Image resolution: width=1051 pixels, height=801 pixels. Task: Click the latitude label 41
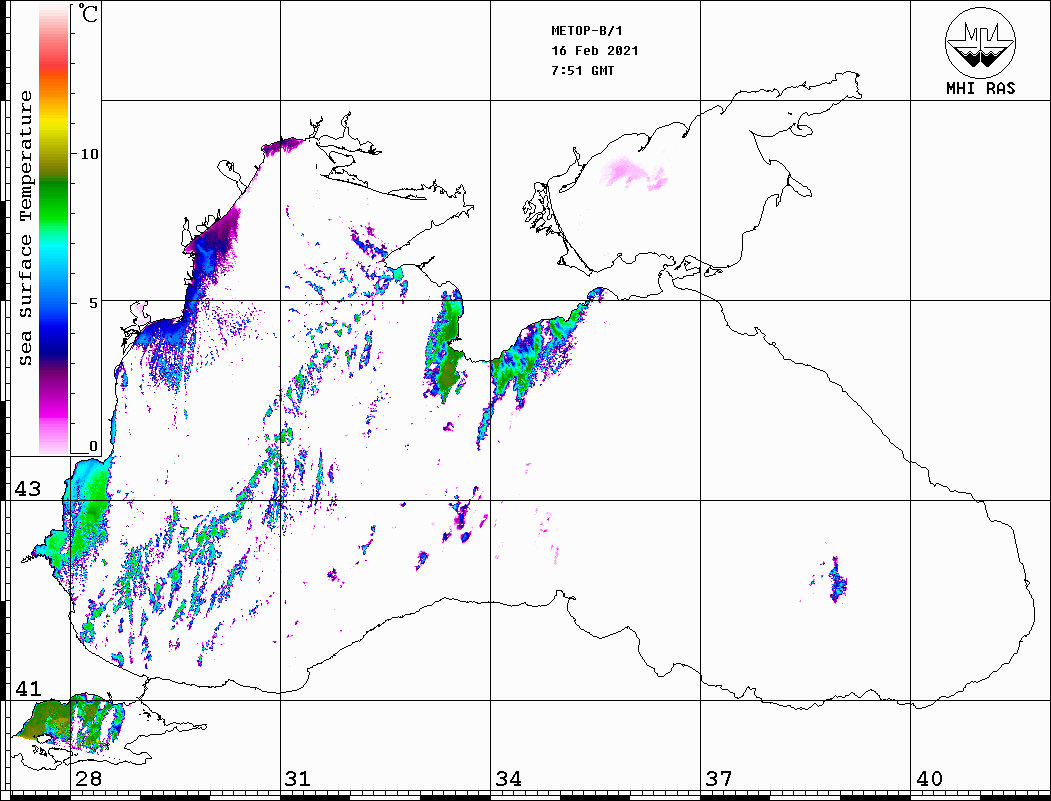tap(27, 688)
